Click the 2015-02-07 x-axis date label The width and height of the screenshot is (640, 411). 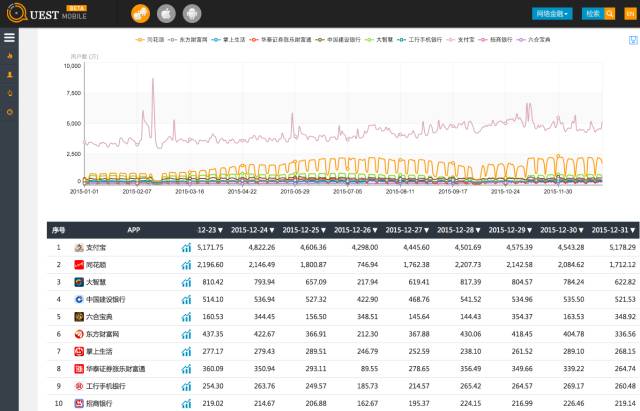(x=137, y=191)
